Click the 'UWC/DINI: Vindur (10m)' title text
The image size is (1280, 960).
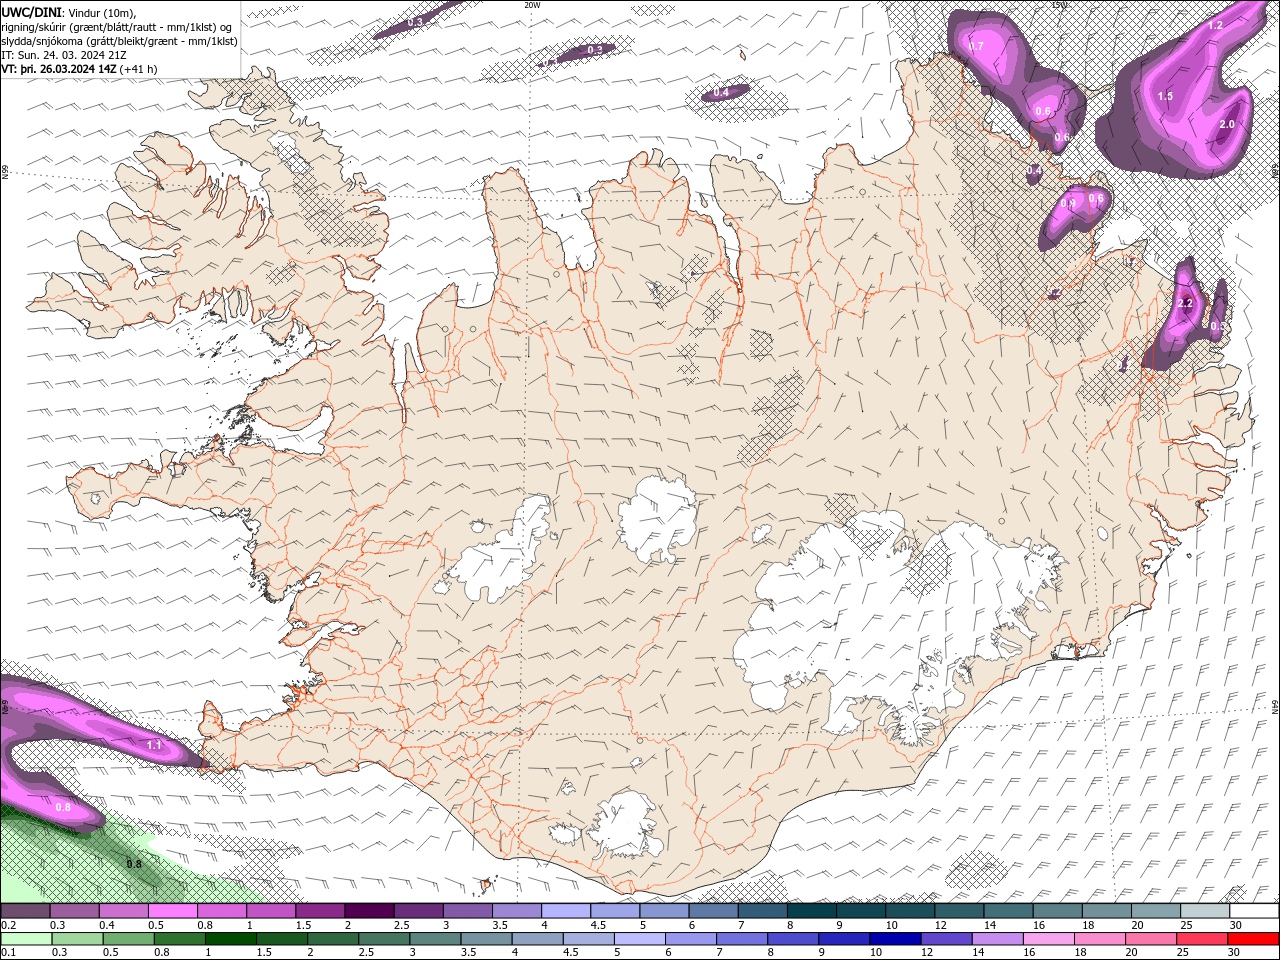click(x=69, y=11)
